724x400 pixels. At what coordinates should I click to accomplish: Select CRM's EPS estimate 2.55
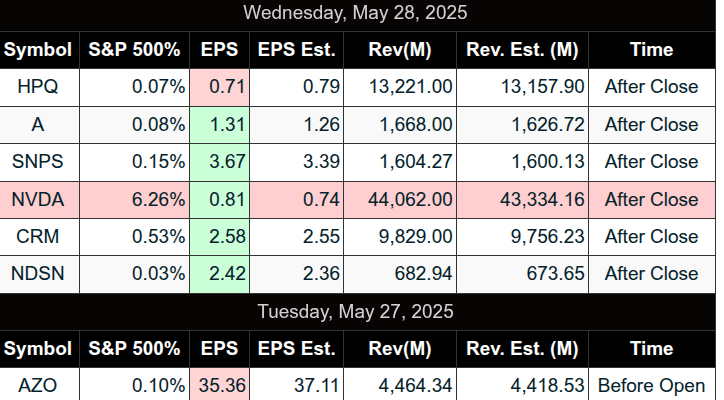point(296,237)
